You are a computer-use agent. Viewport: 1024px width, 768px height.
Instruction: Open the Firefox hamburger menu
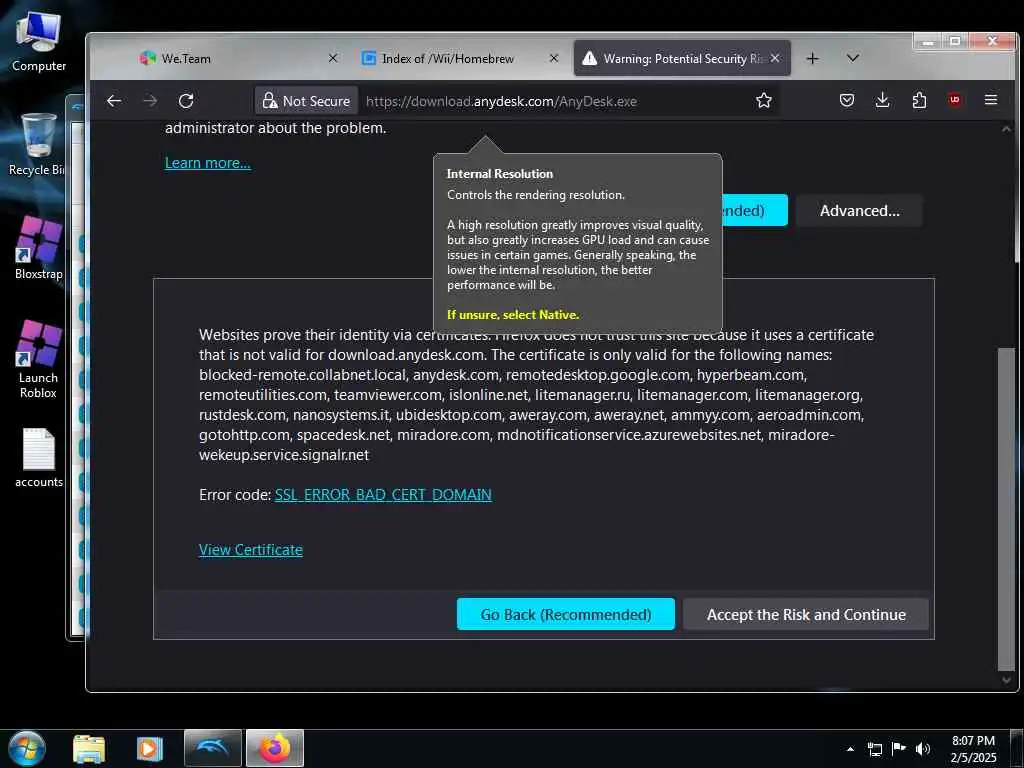point(991,100)
